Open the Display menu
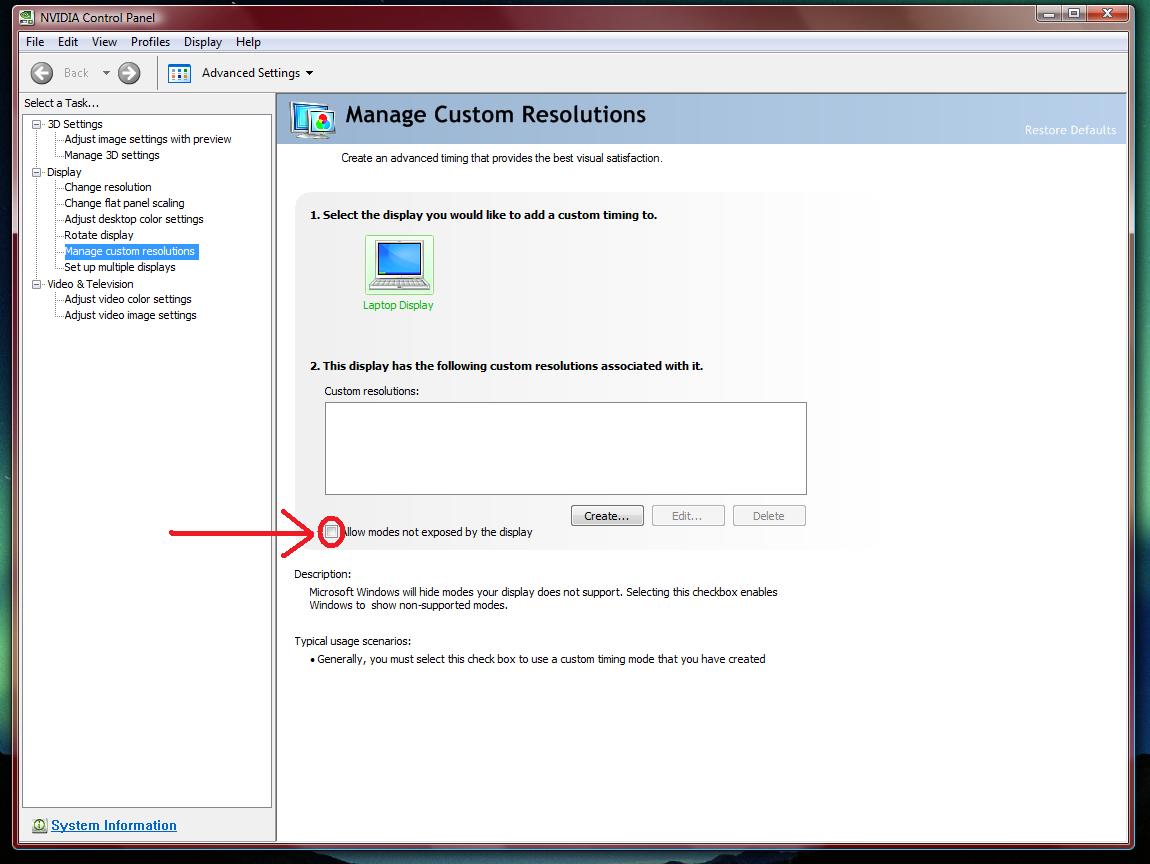1150x864 pixels. coord(202,42)
